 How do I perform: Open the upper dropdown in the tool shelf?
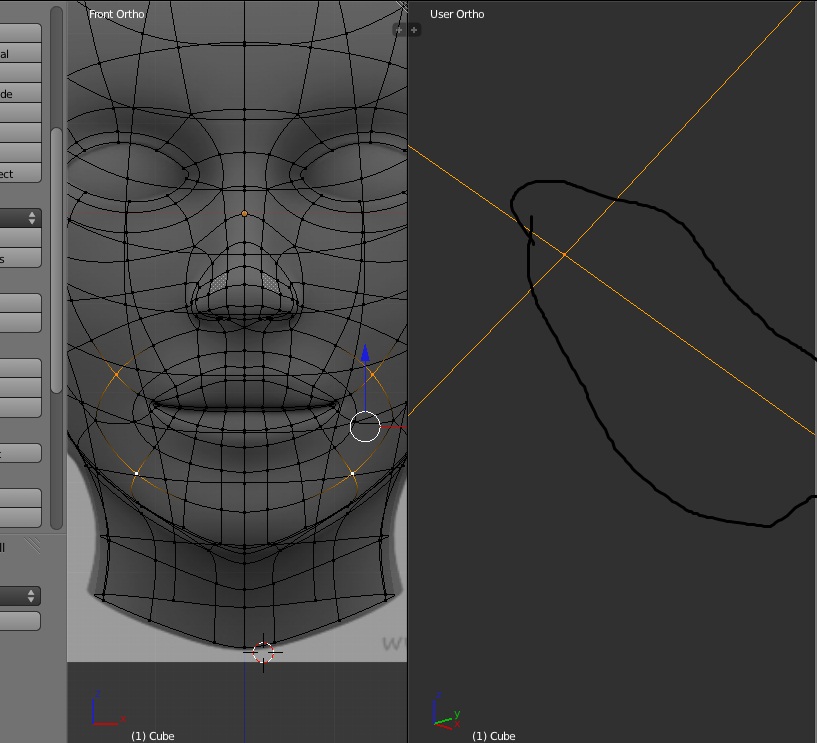point(20,218)
